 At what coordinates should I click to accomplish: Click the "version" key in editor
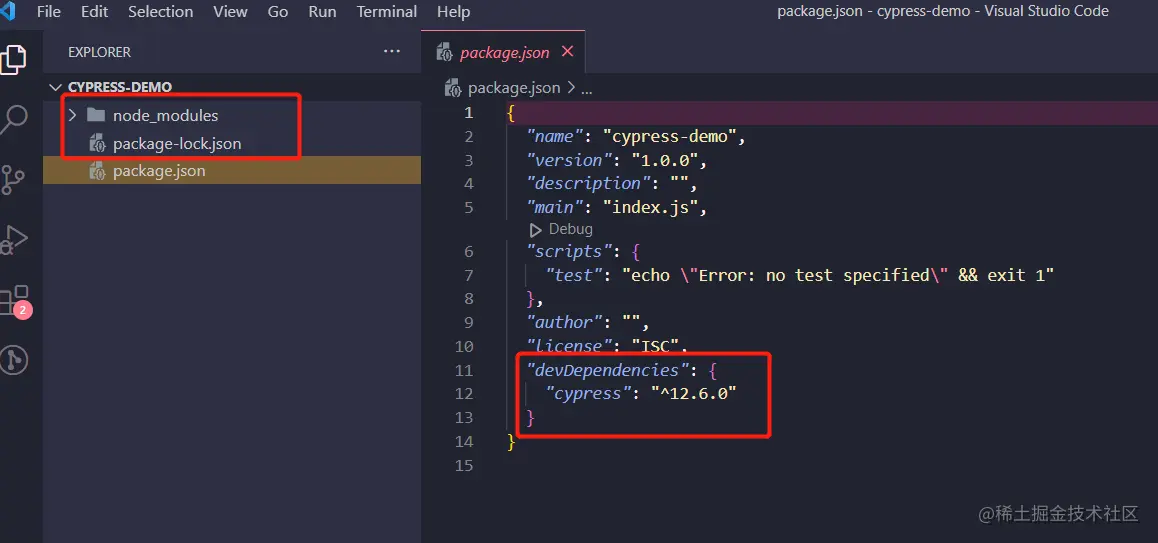coord(571,160)
